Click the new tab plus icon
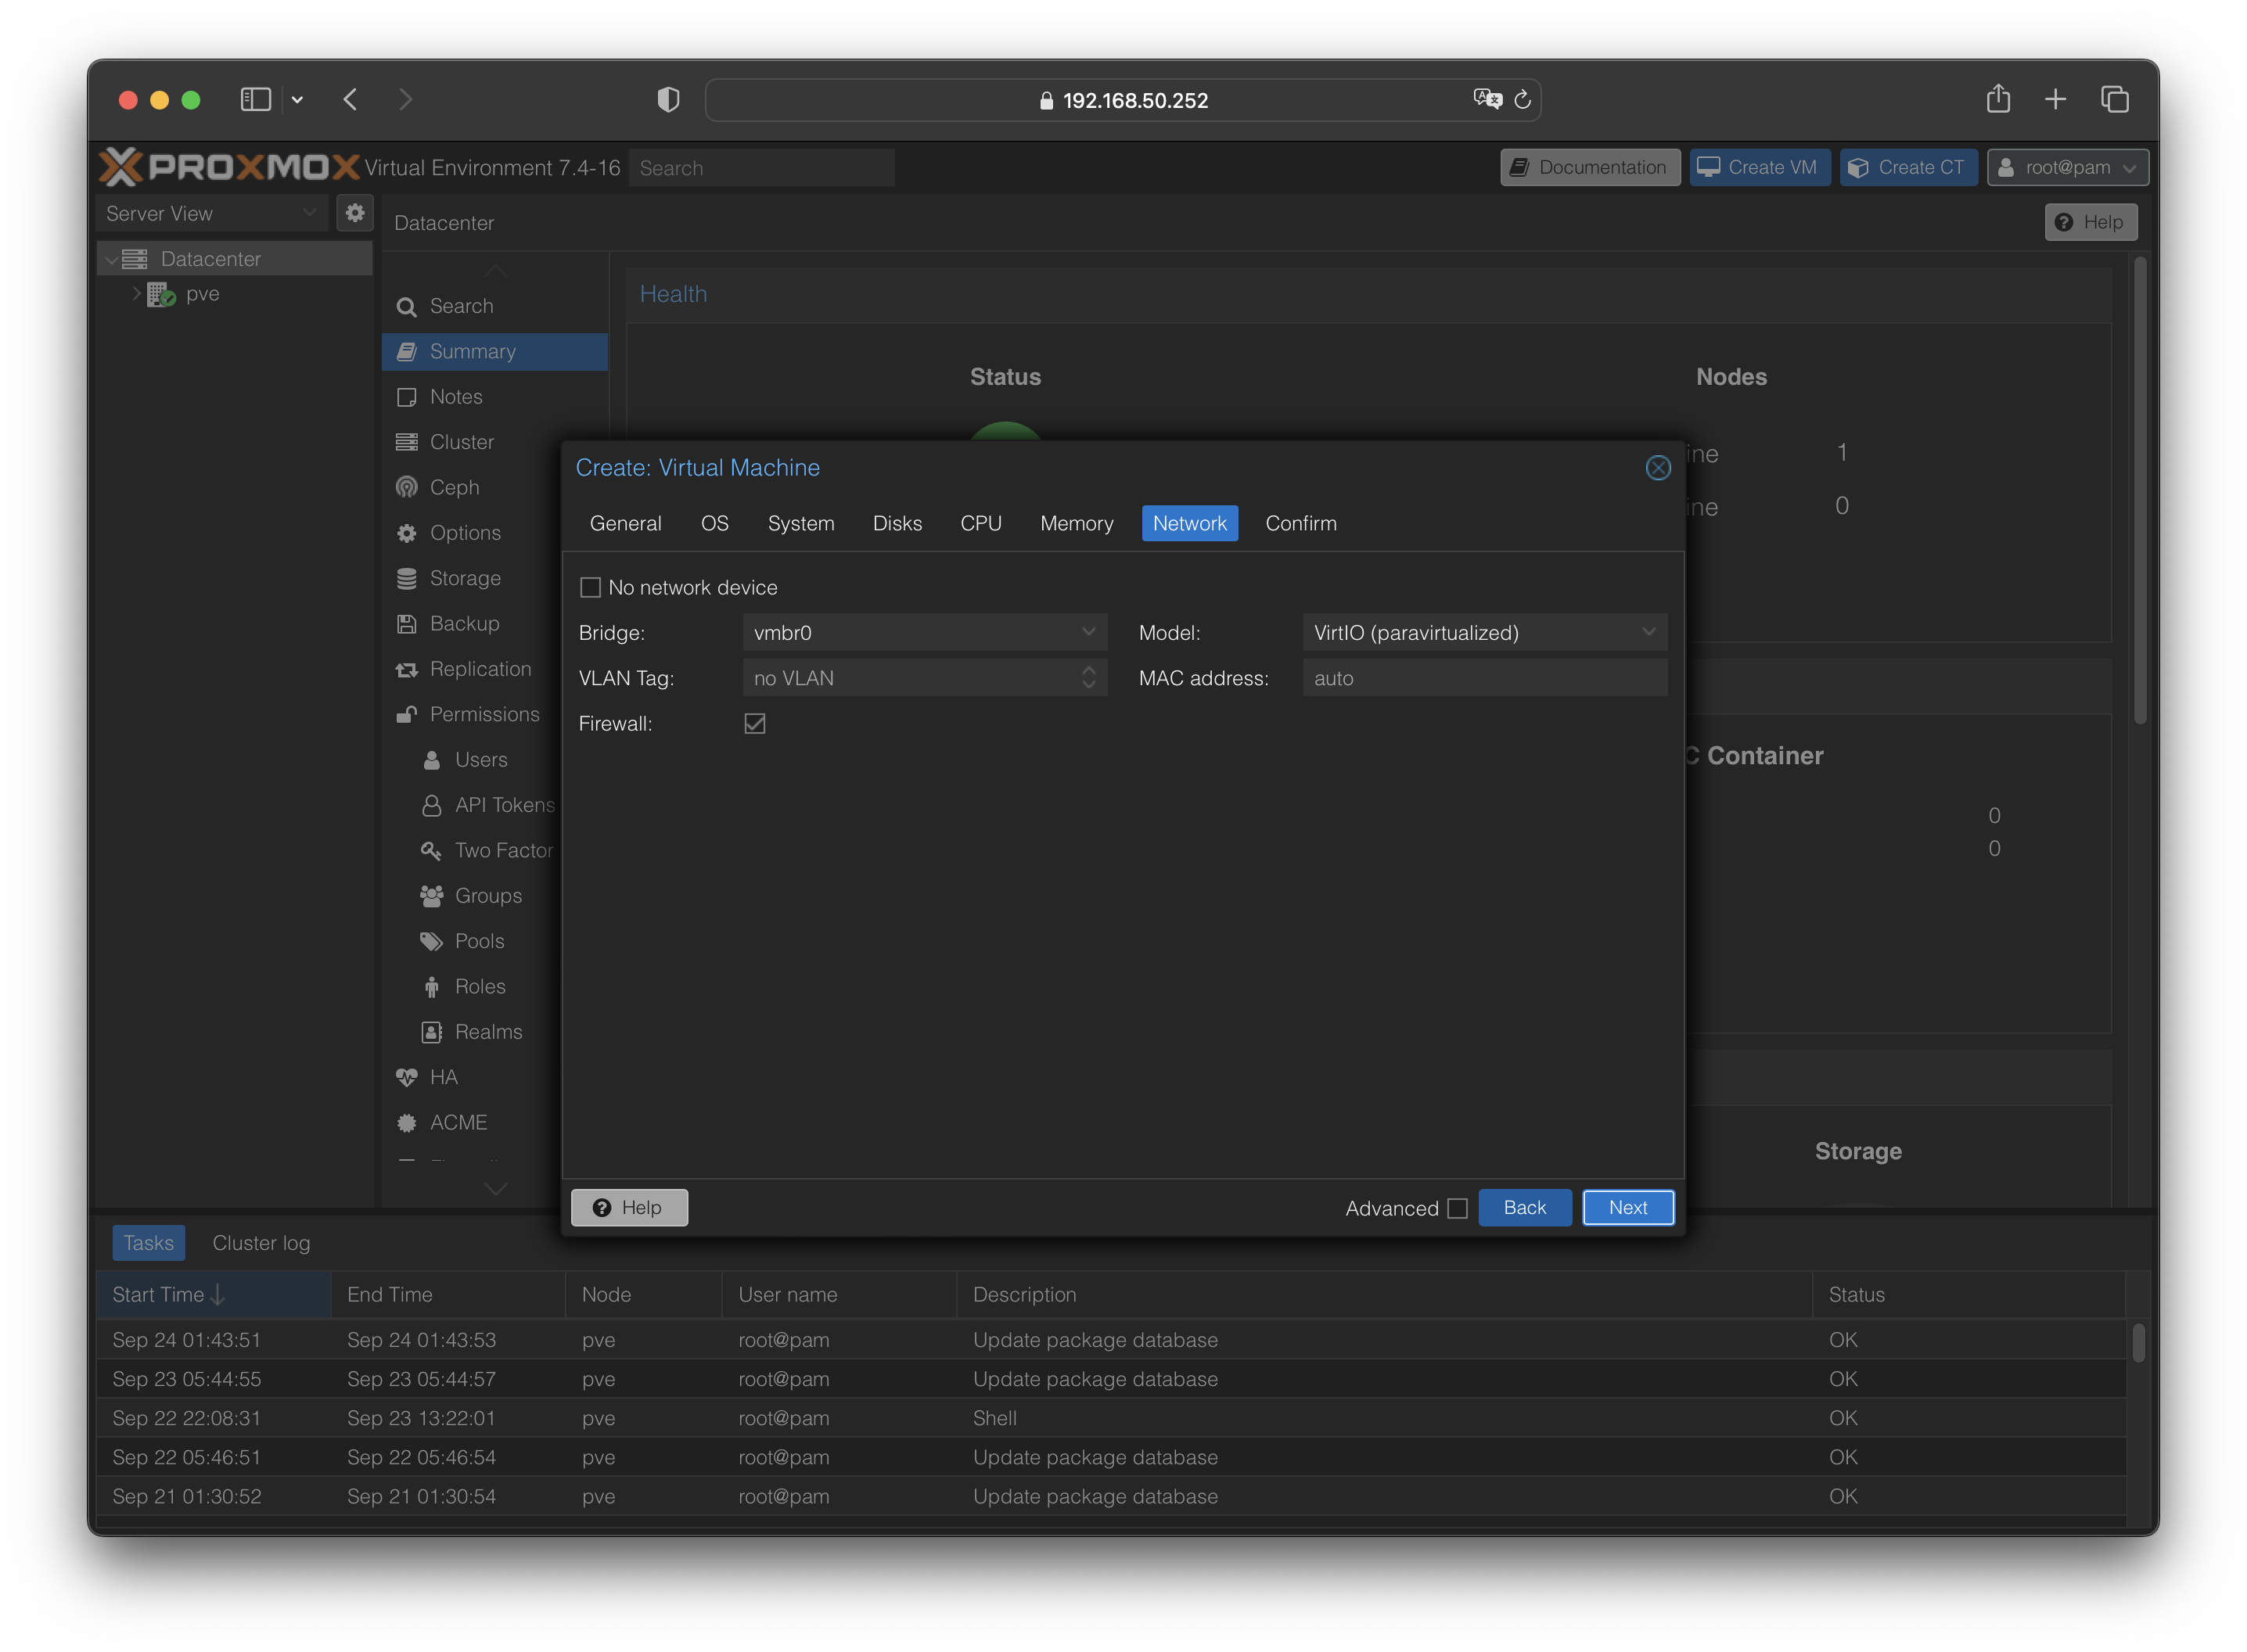This screenshot has width=2247, height=1652. pos(2055,99)
